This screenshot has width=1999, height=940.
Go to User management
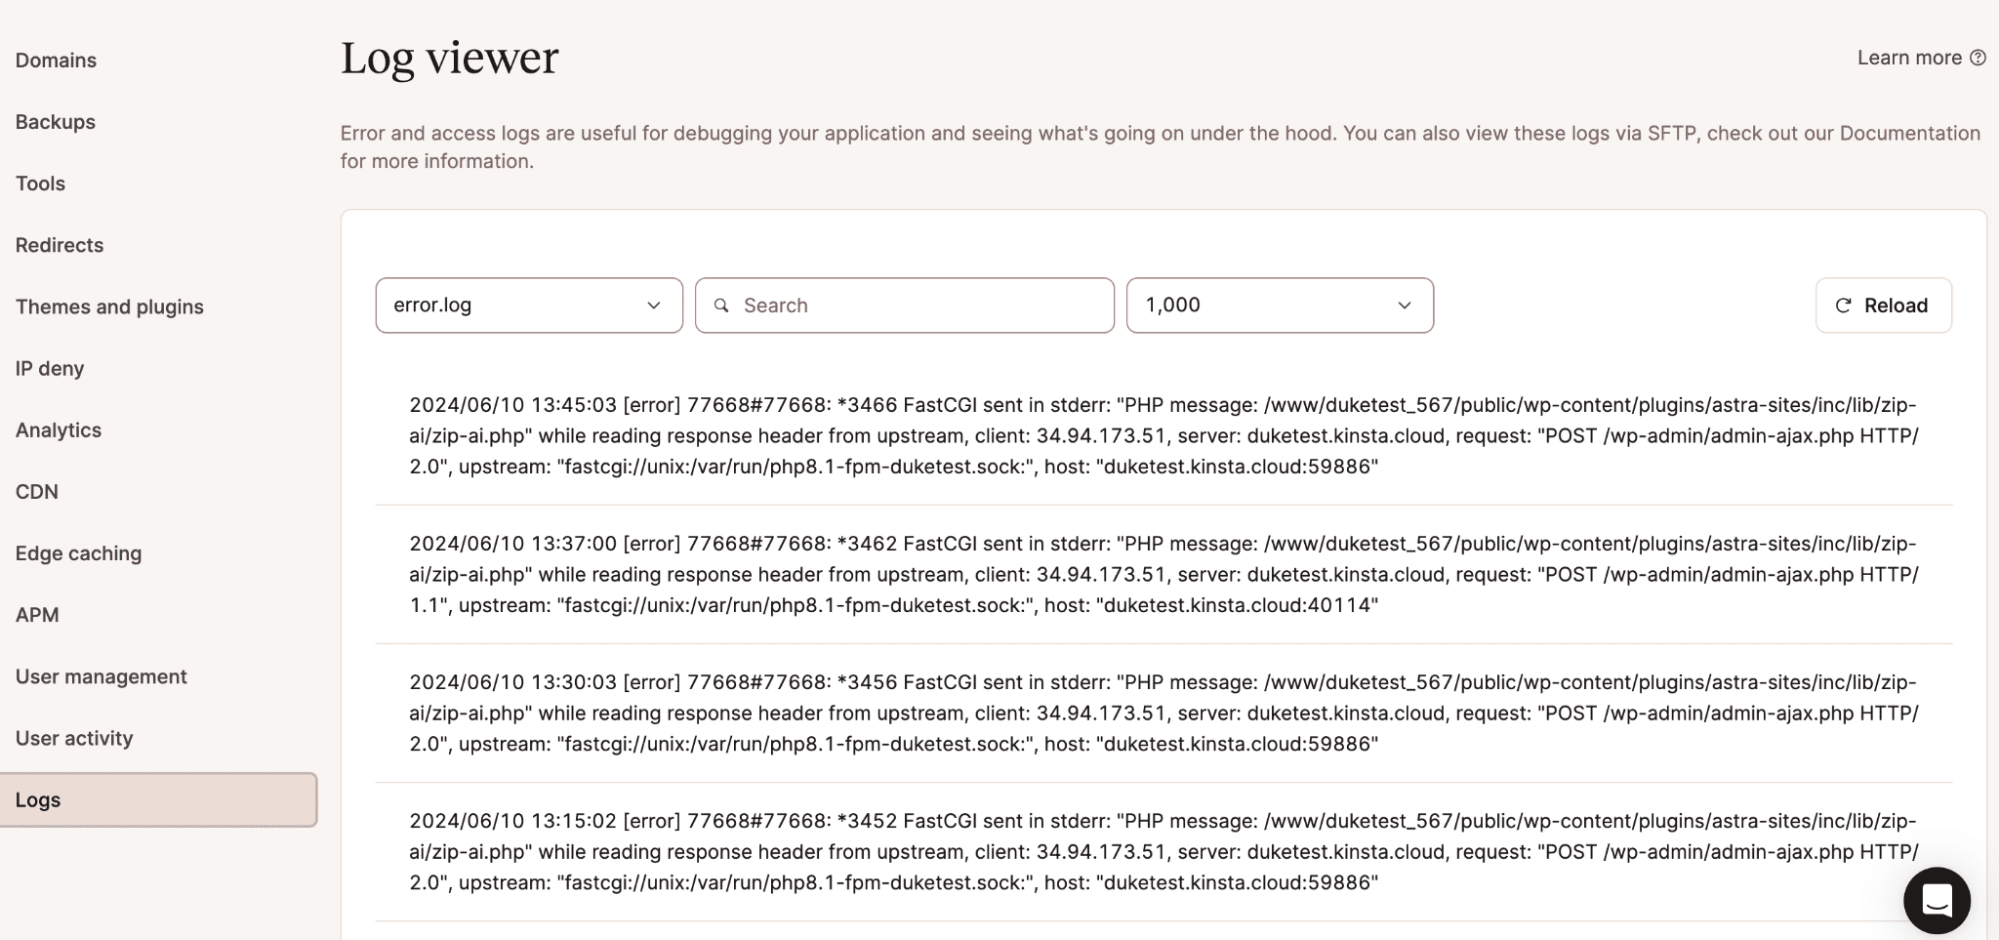click(x=101, y=677)
